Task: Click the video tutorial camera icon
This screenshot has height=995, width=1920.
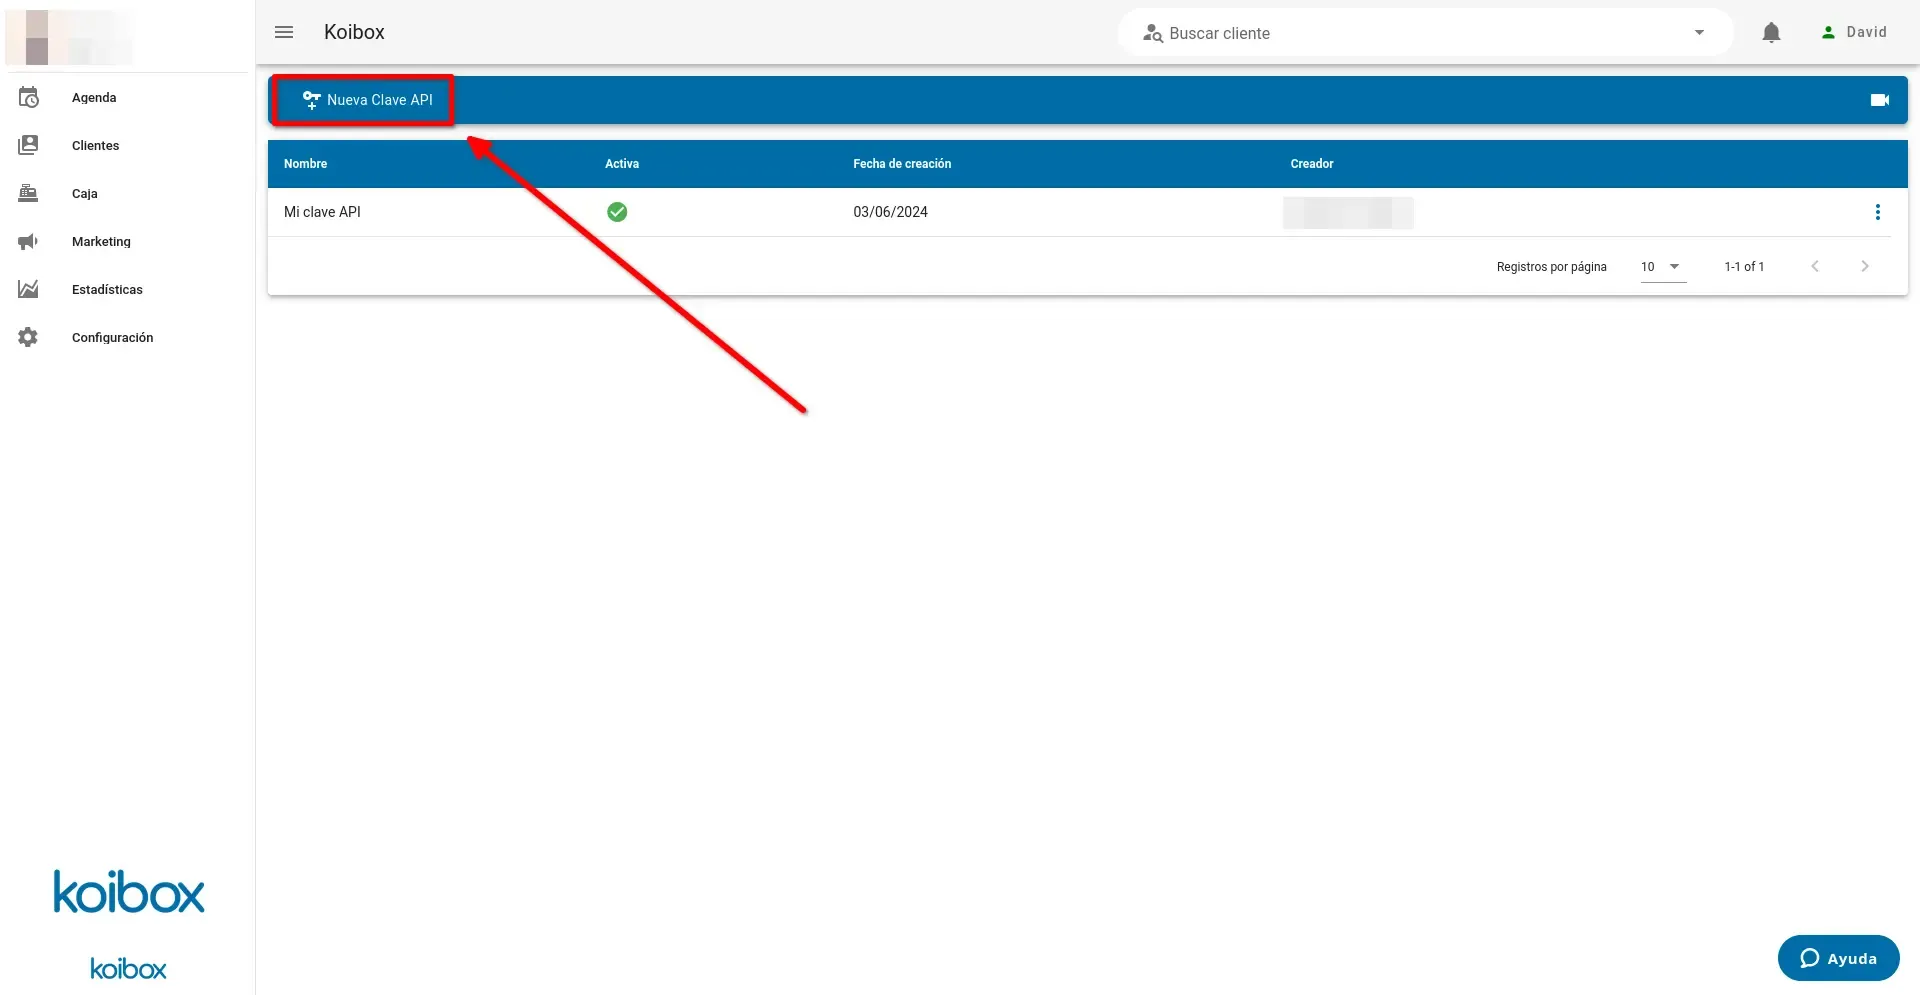Action: 1880,100
